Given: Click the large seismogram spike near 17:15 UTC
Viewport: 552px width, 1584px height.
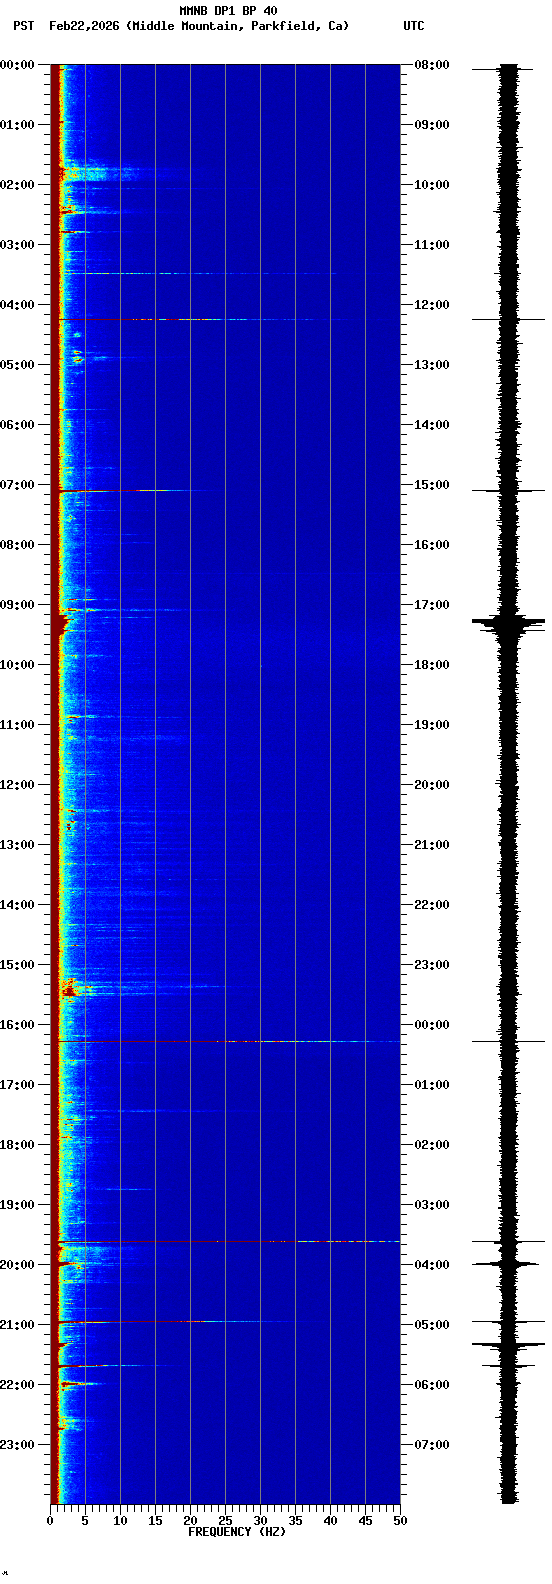Looking at the screenshot, I should click(x=509, y=623).
